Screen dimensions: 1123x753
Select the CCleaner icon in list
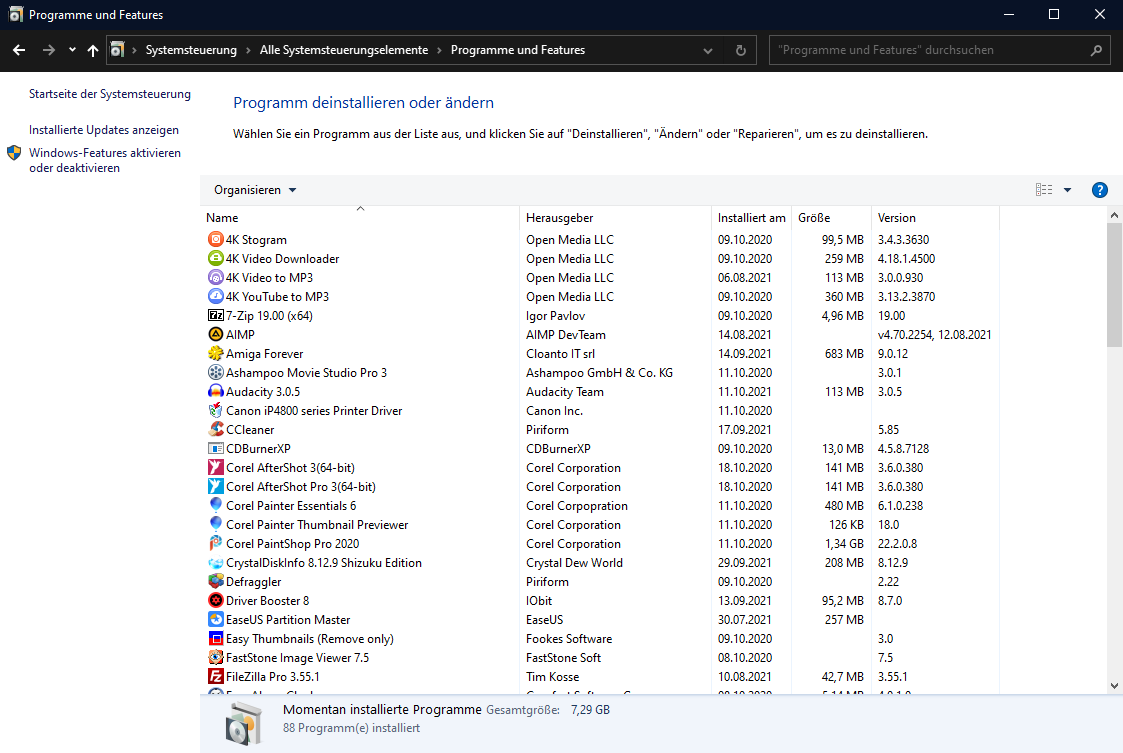click(215, 430)
